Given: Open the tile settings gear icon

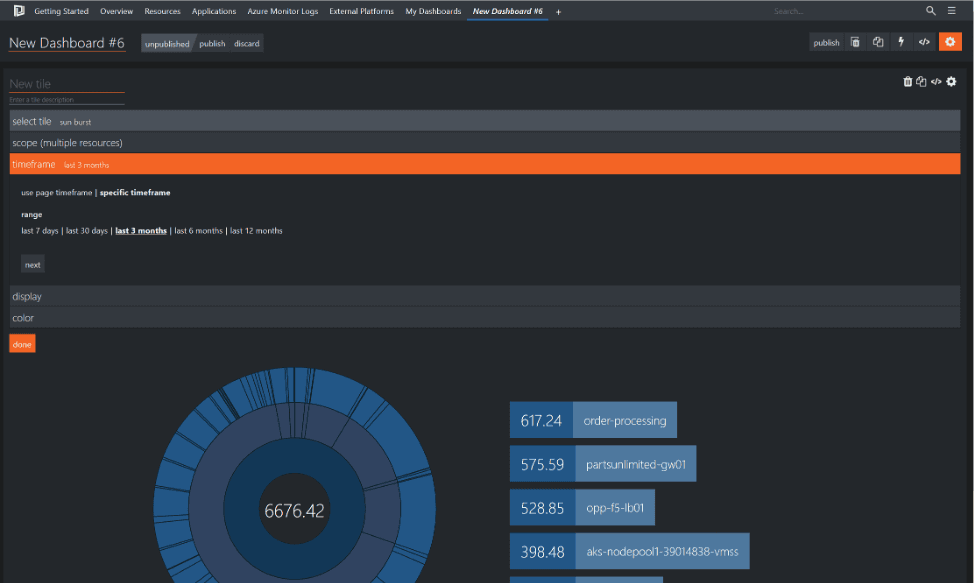Looking at the screenshot, I should [951, 81].
